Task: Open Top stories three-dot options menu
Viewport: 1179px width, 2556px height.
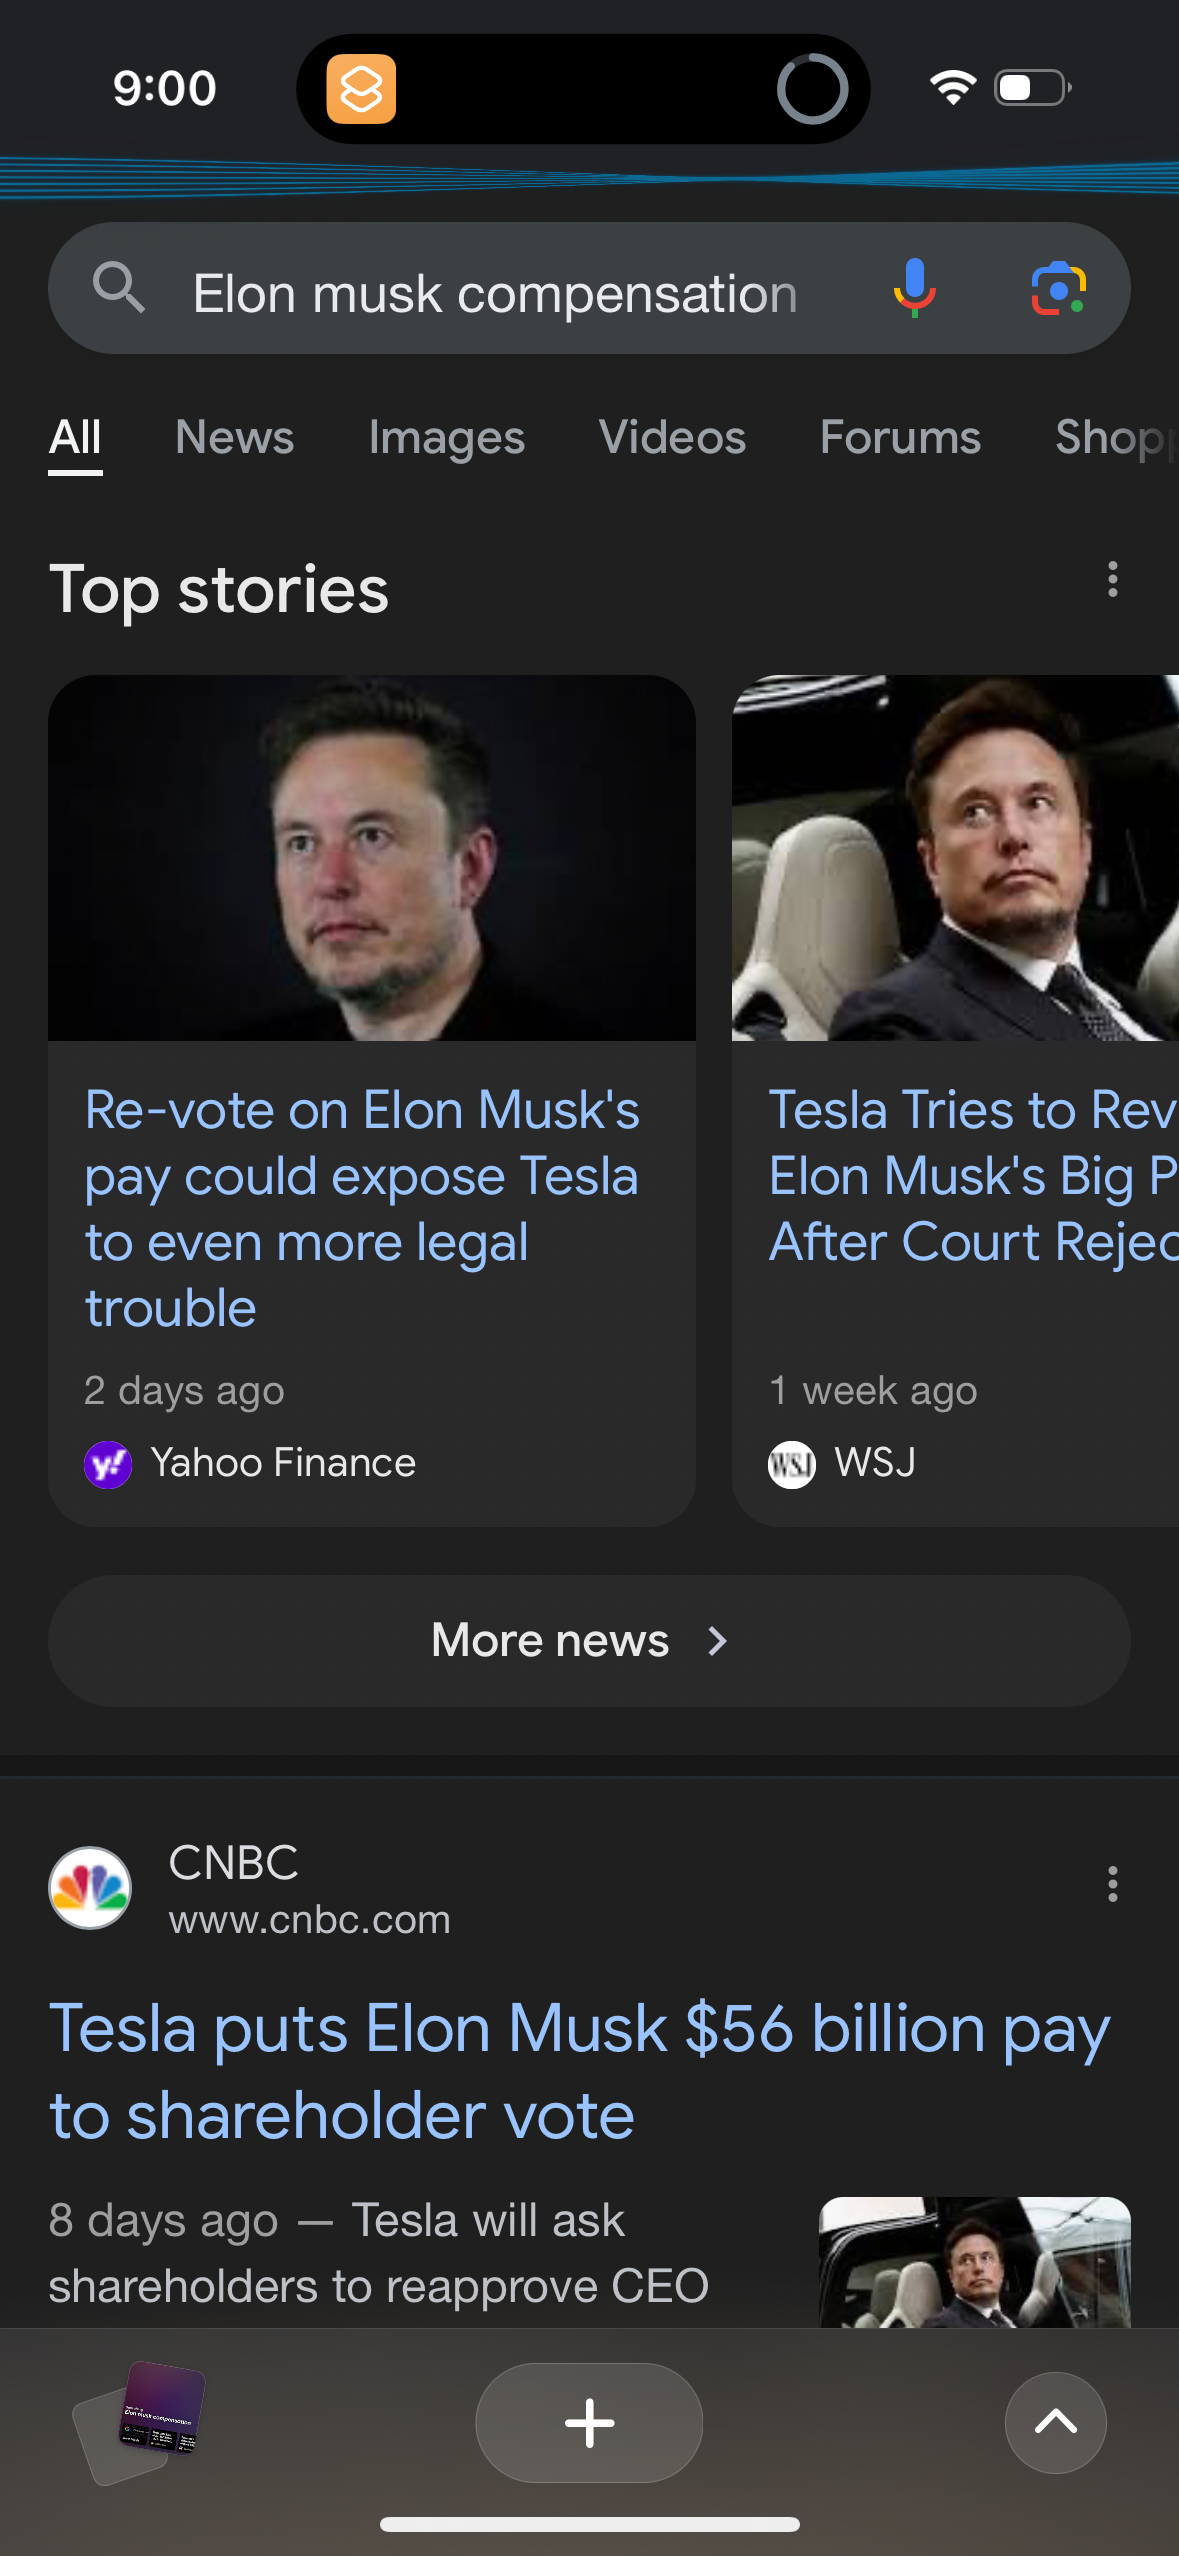Action: (x=1112, y=580)
